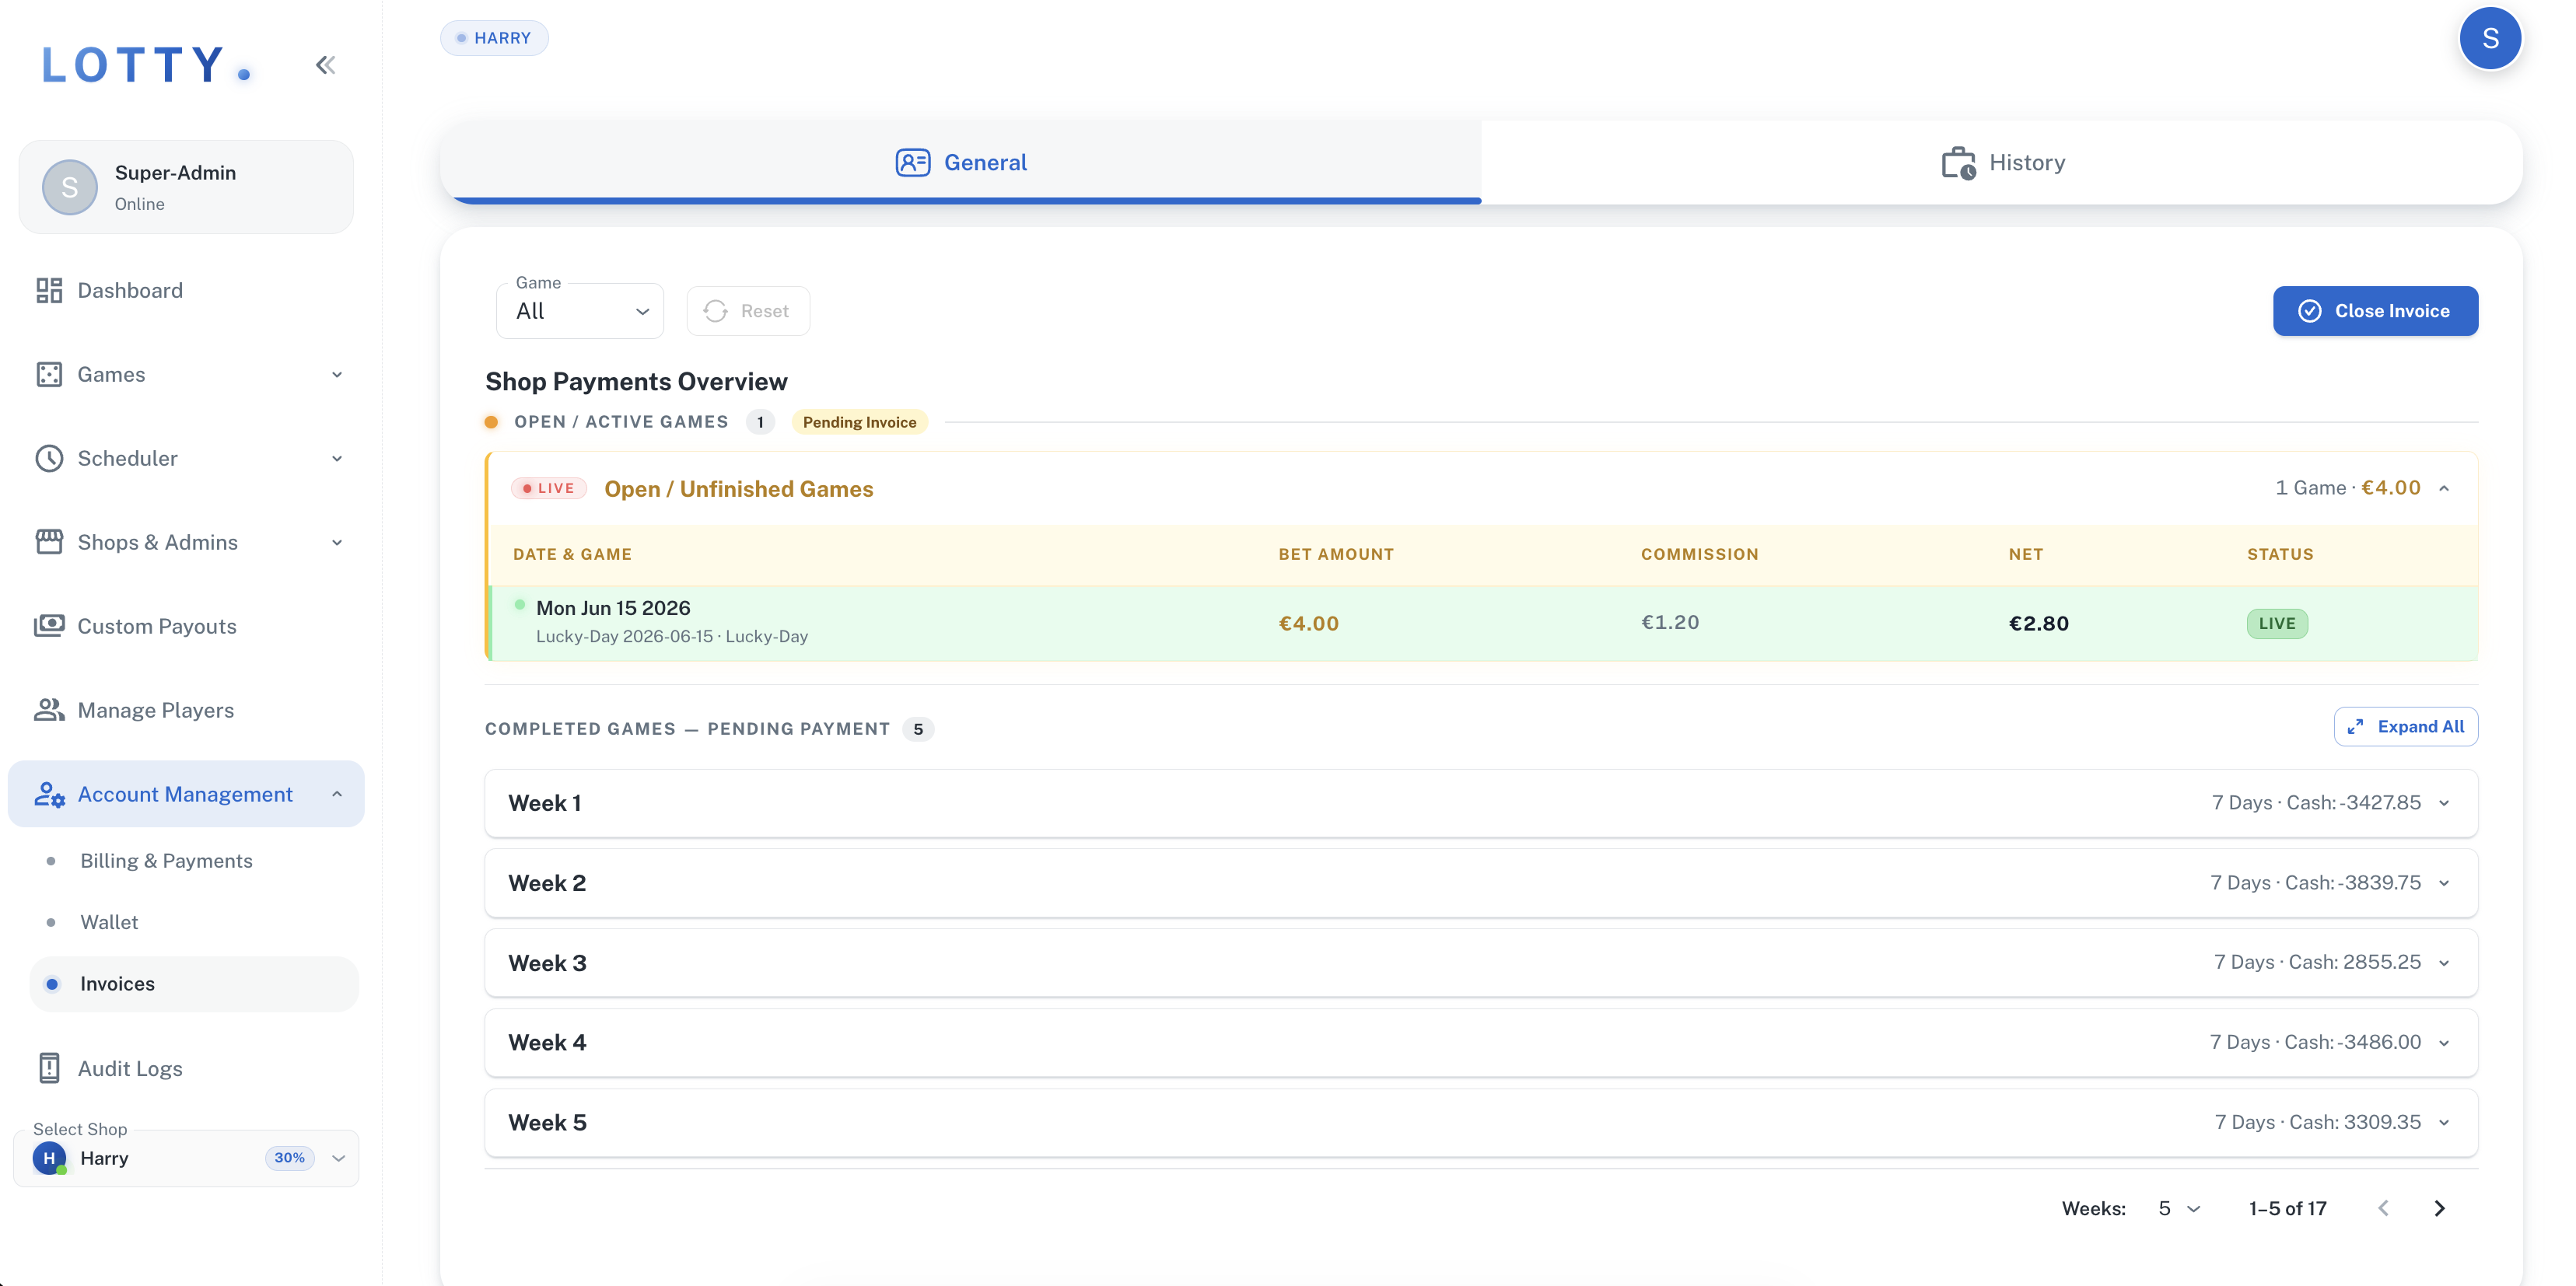
Task: Click the €1.20 commission value
Action: 1670,622
